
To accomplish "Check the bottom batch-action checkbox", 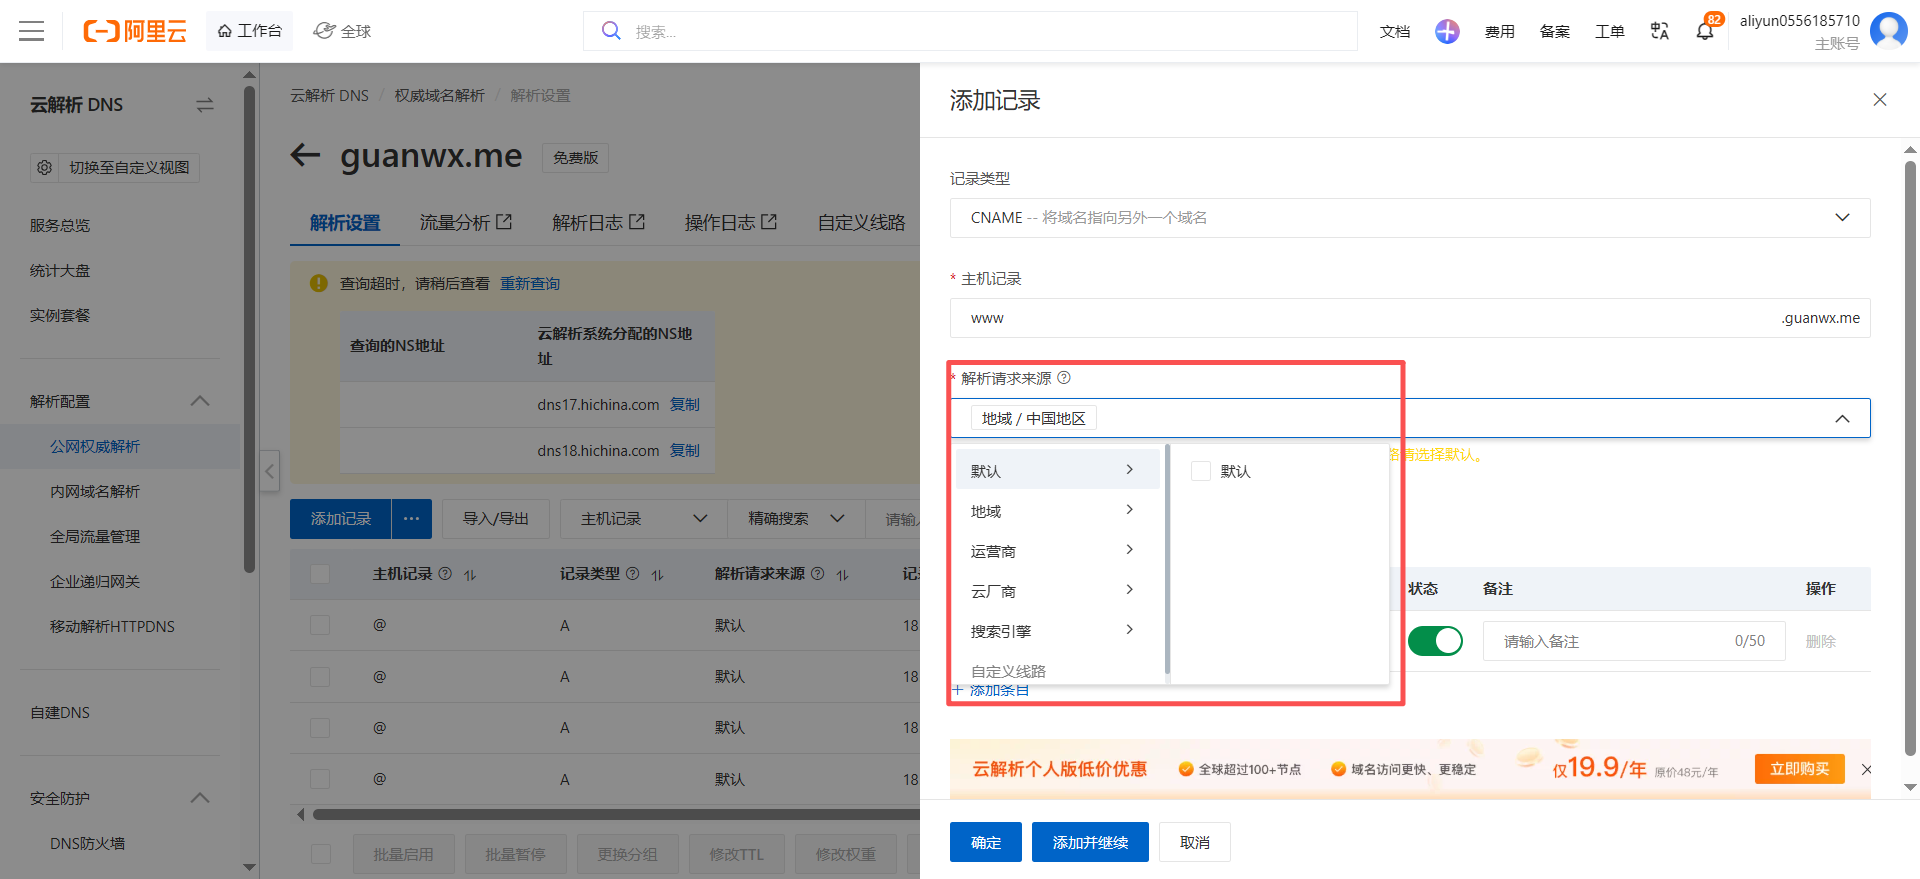I will [x=321, y=854].
